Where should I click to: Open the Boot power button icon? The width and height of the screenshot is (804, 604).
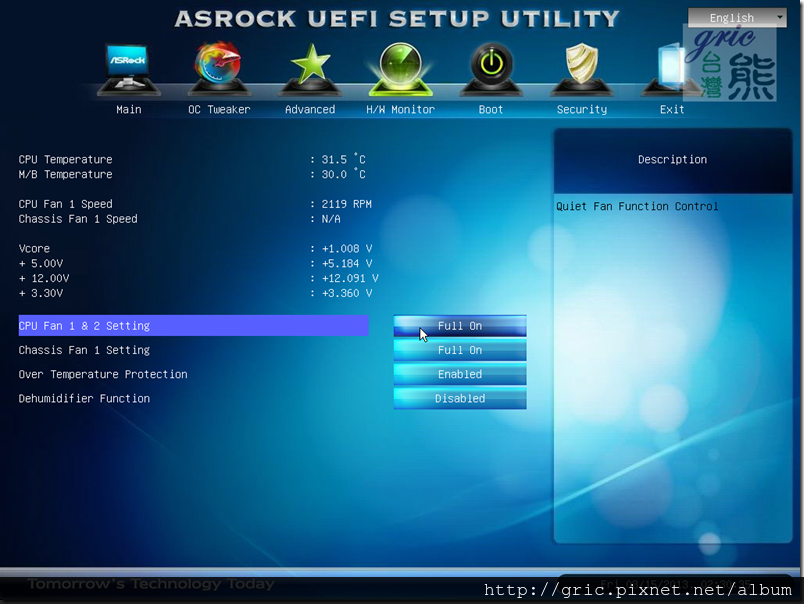(491, 69)
